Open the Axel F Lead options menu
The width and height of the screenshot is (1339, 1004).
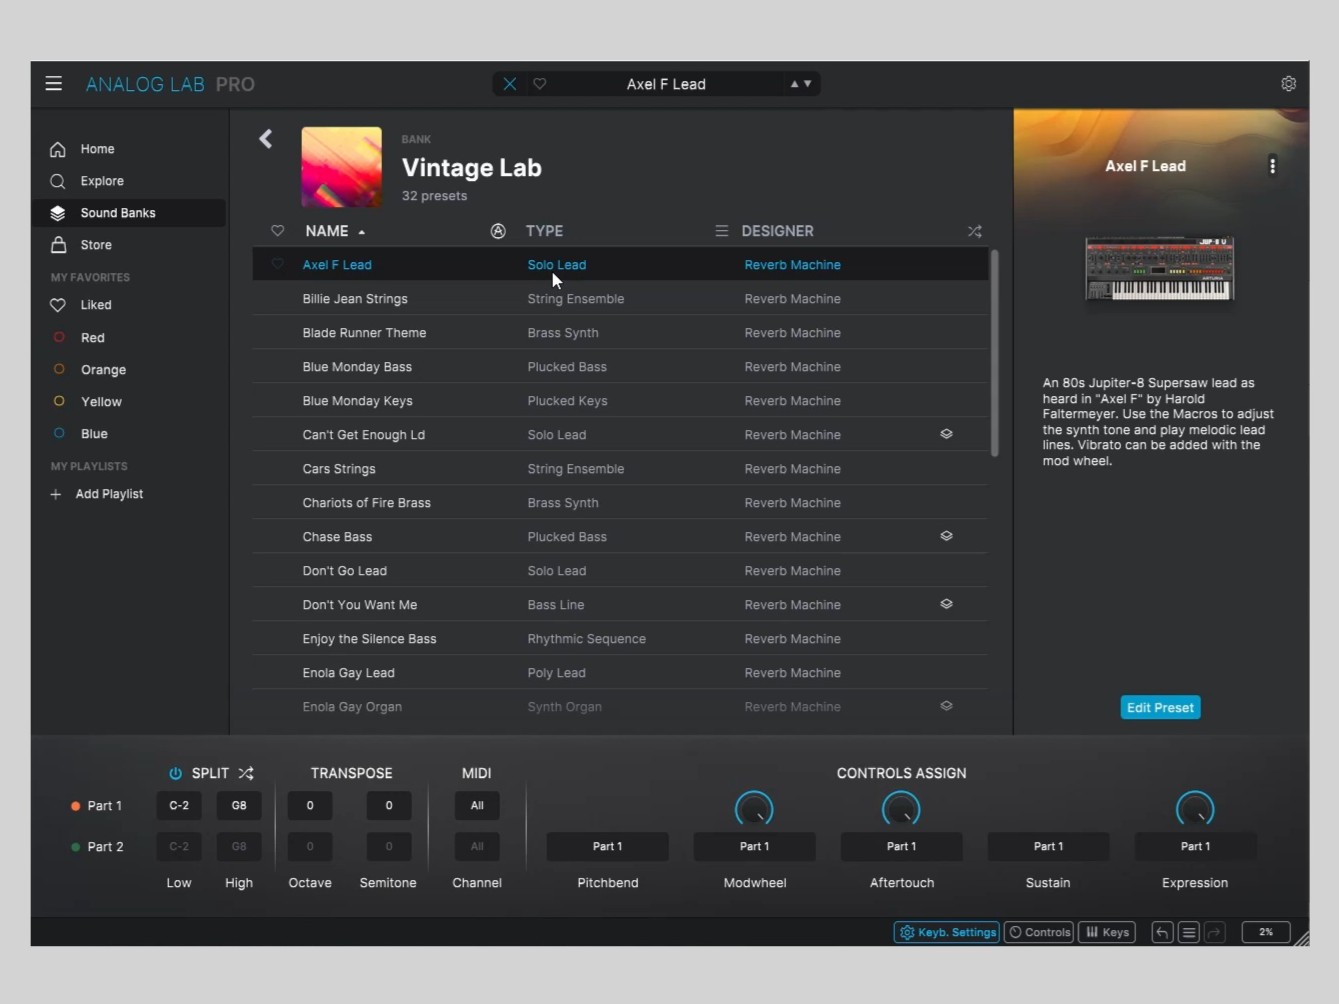pos(1272,166)
